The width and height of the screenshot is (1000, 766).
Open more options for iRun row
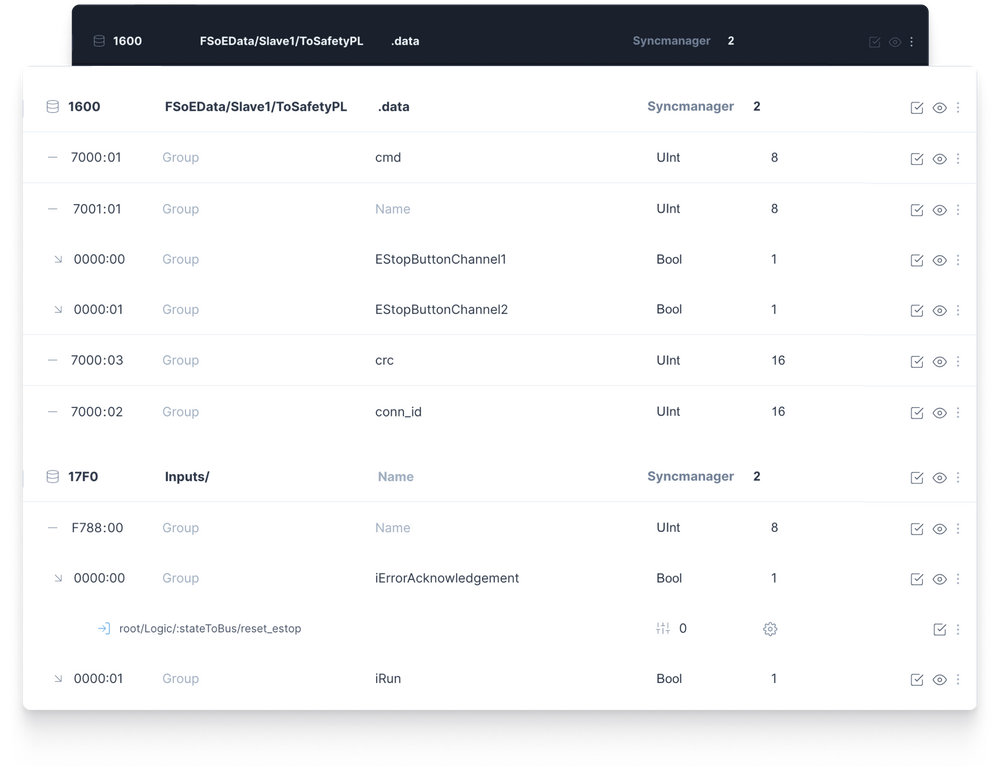(958, 680)
